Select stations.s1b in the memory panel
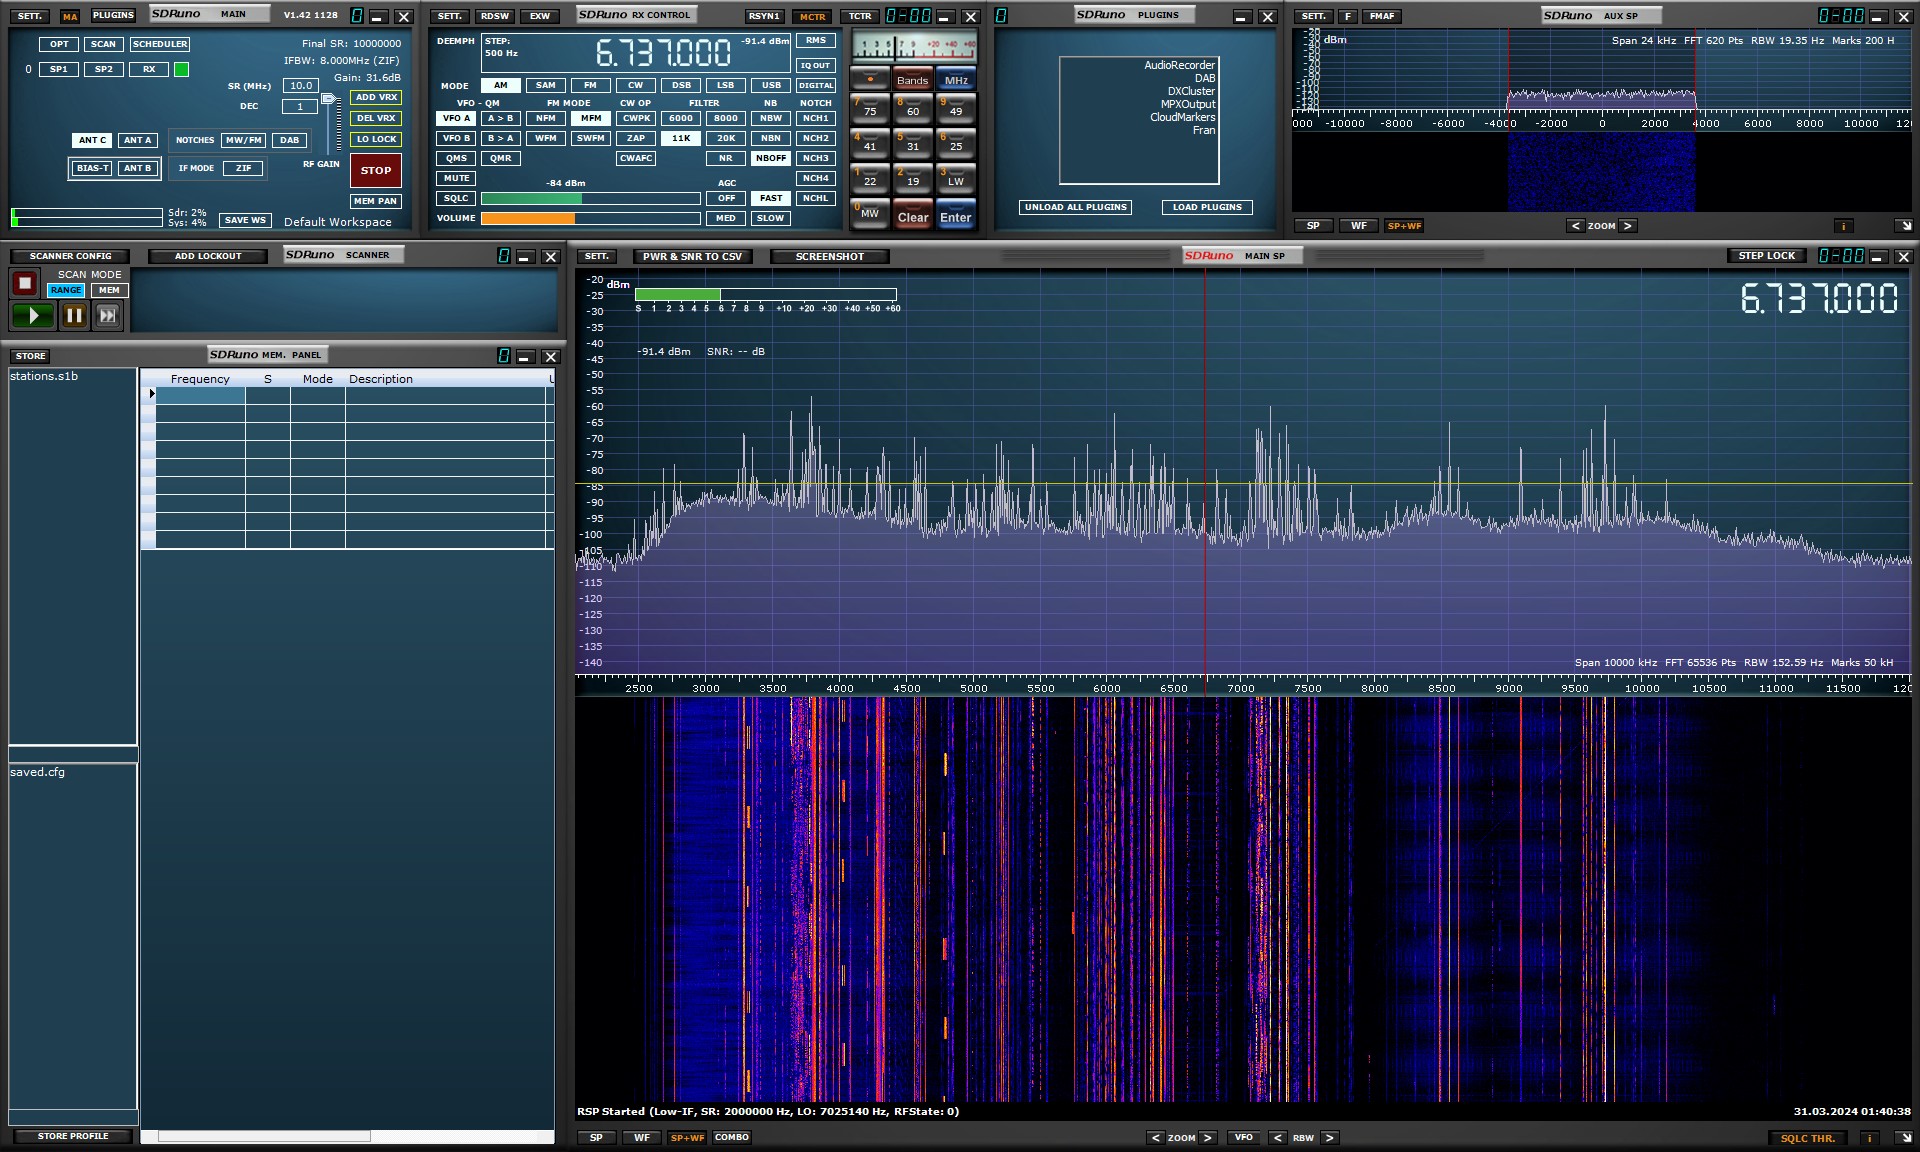 [44, 376]
